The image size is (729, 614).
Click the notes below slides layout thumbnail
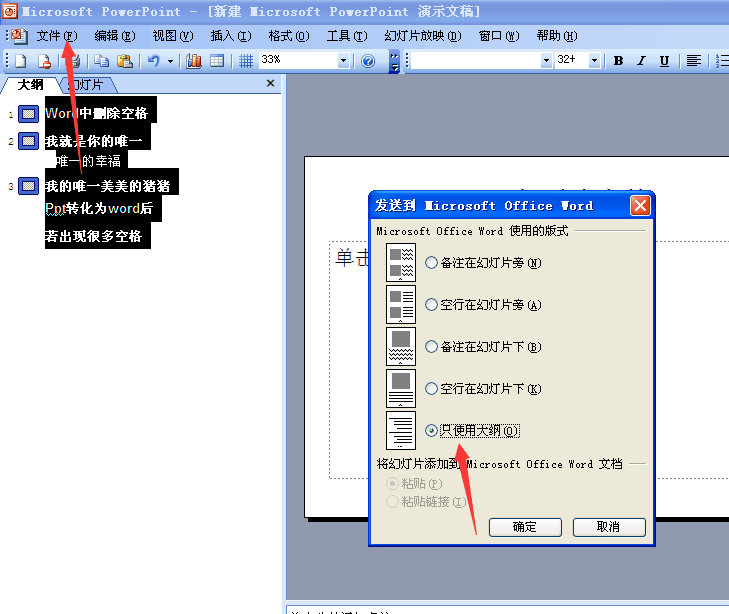(401, 346)
